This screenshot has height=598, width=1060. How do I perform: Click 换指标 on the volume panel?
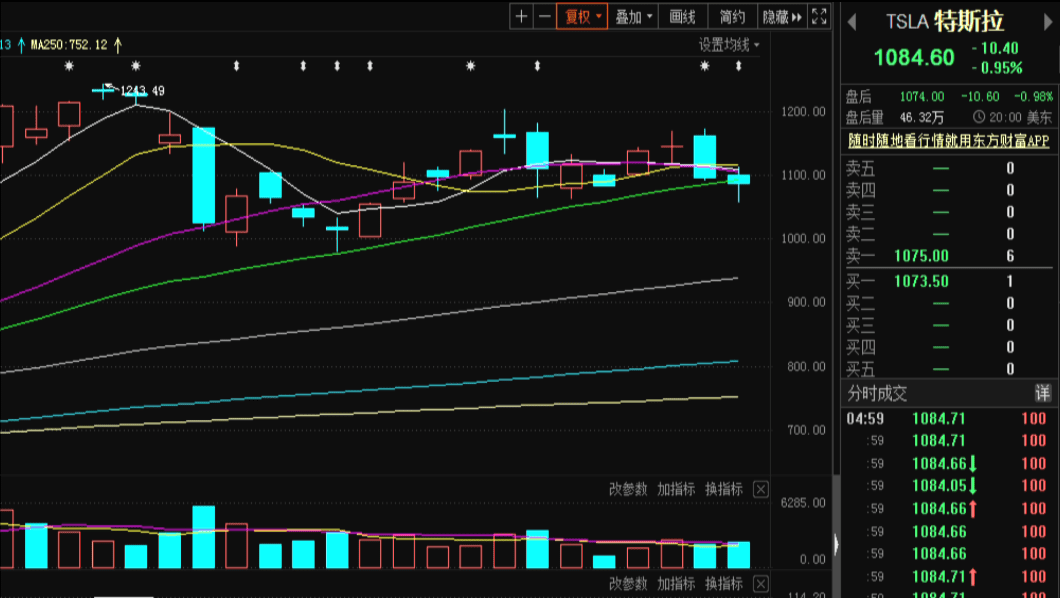[724, 489]
